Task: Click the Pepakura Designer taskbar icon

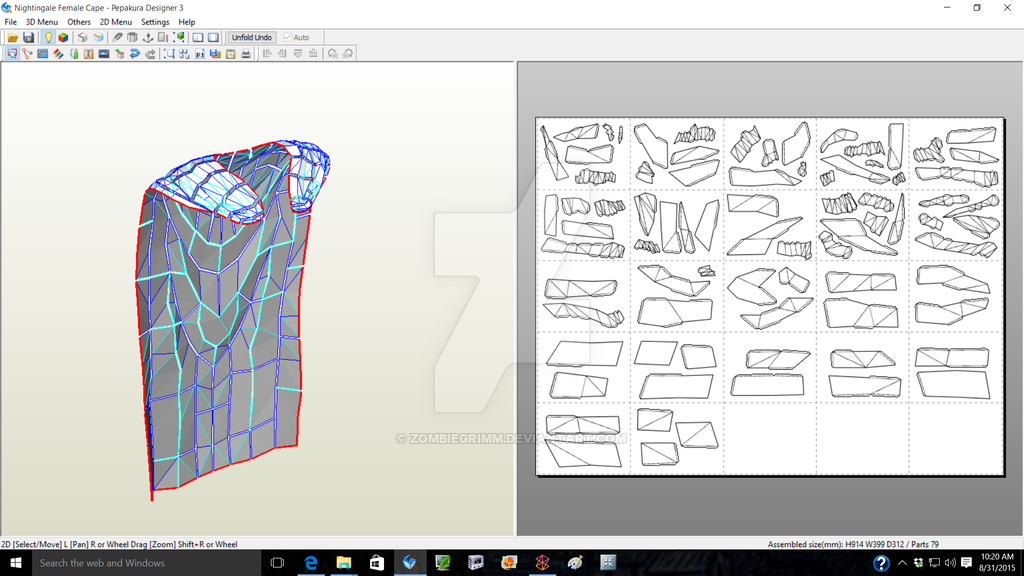Action: coord(409,563)
